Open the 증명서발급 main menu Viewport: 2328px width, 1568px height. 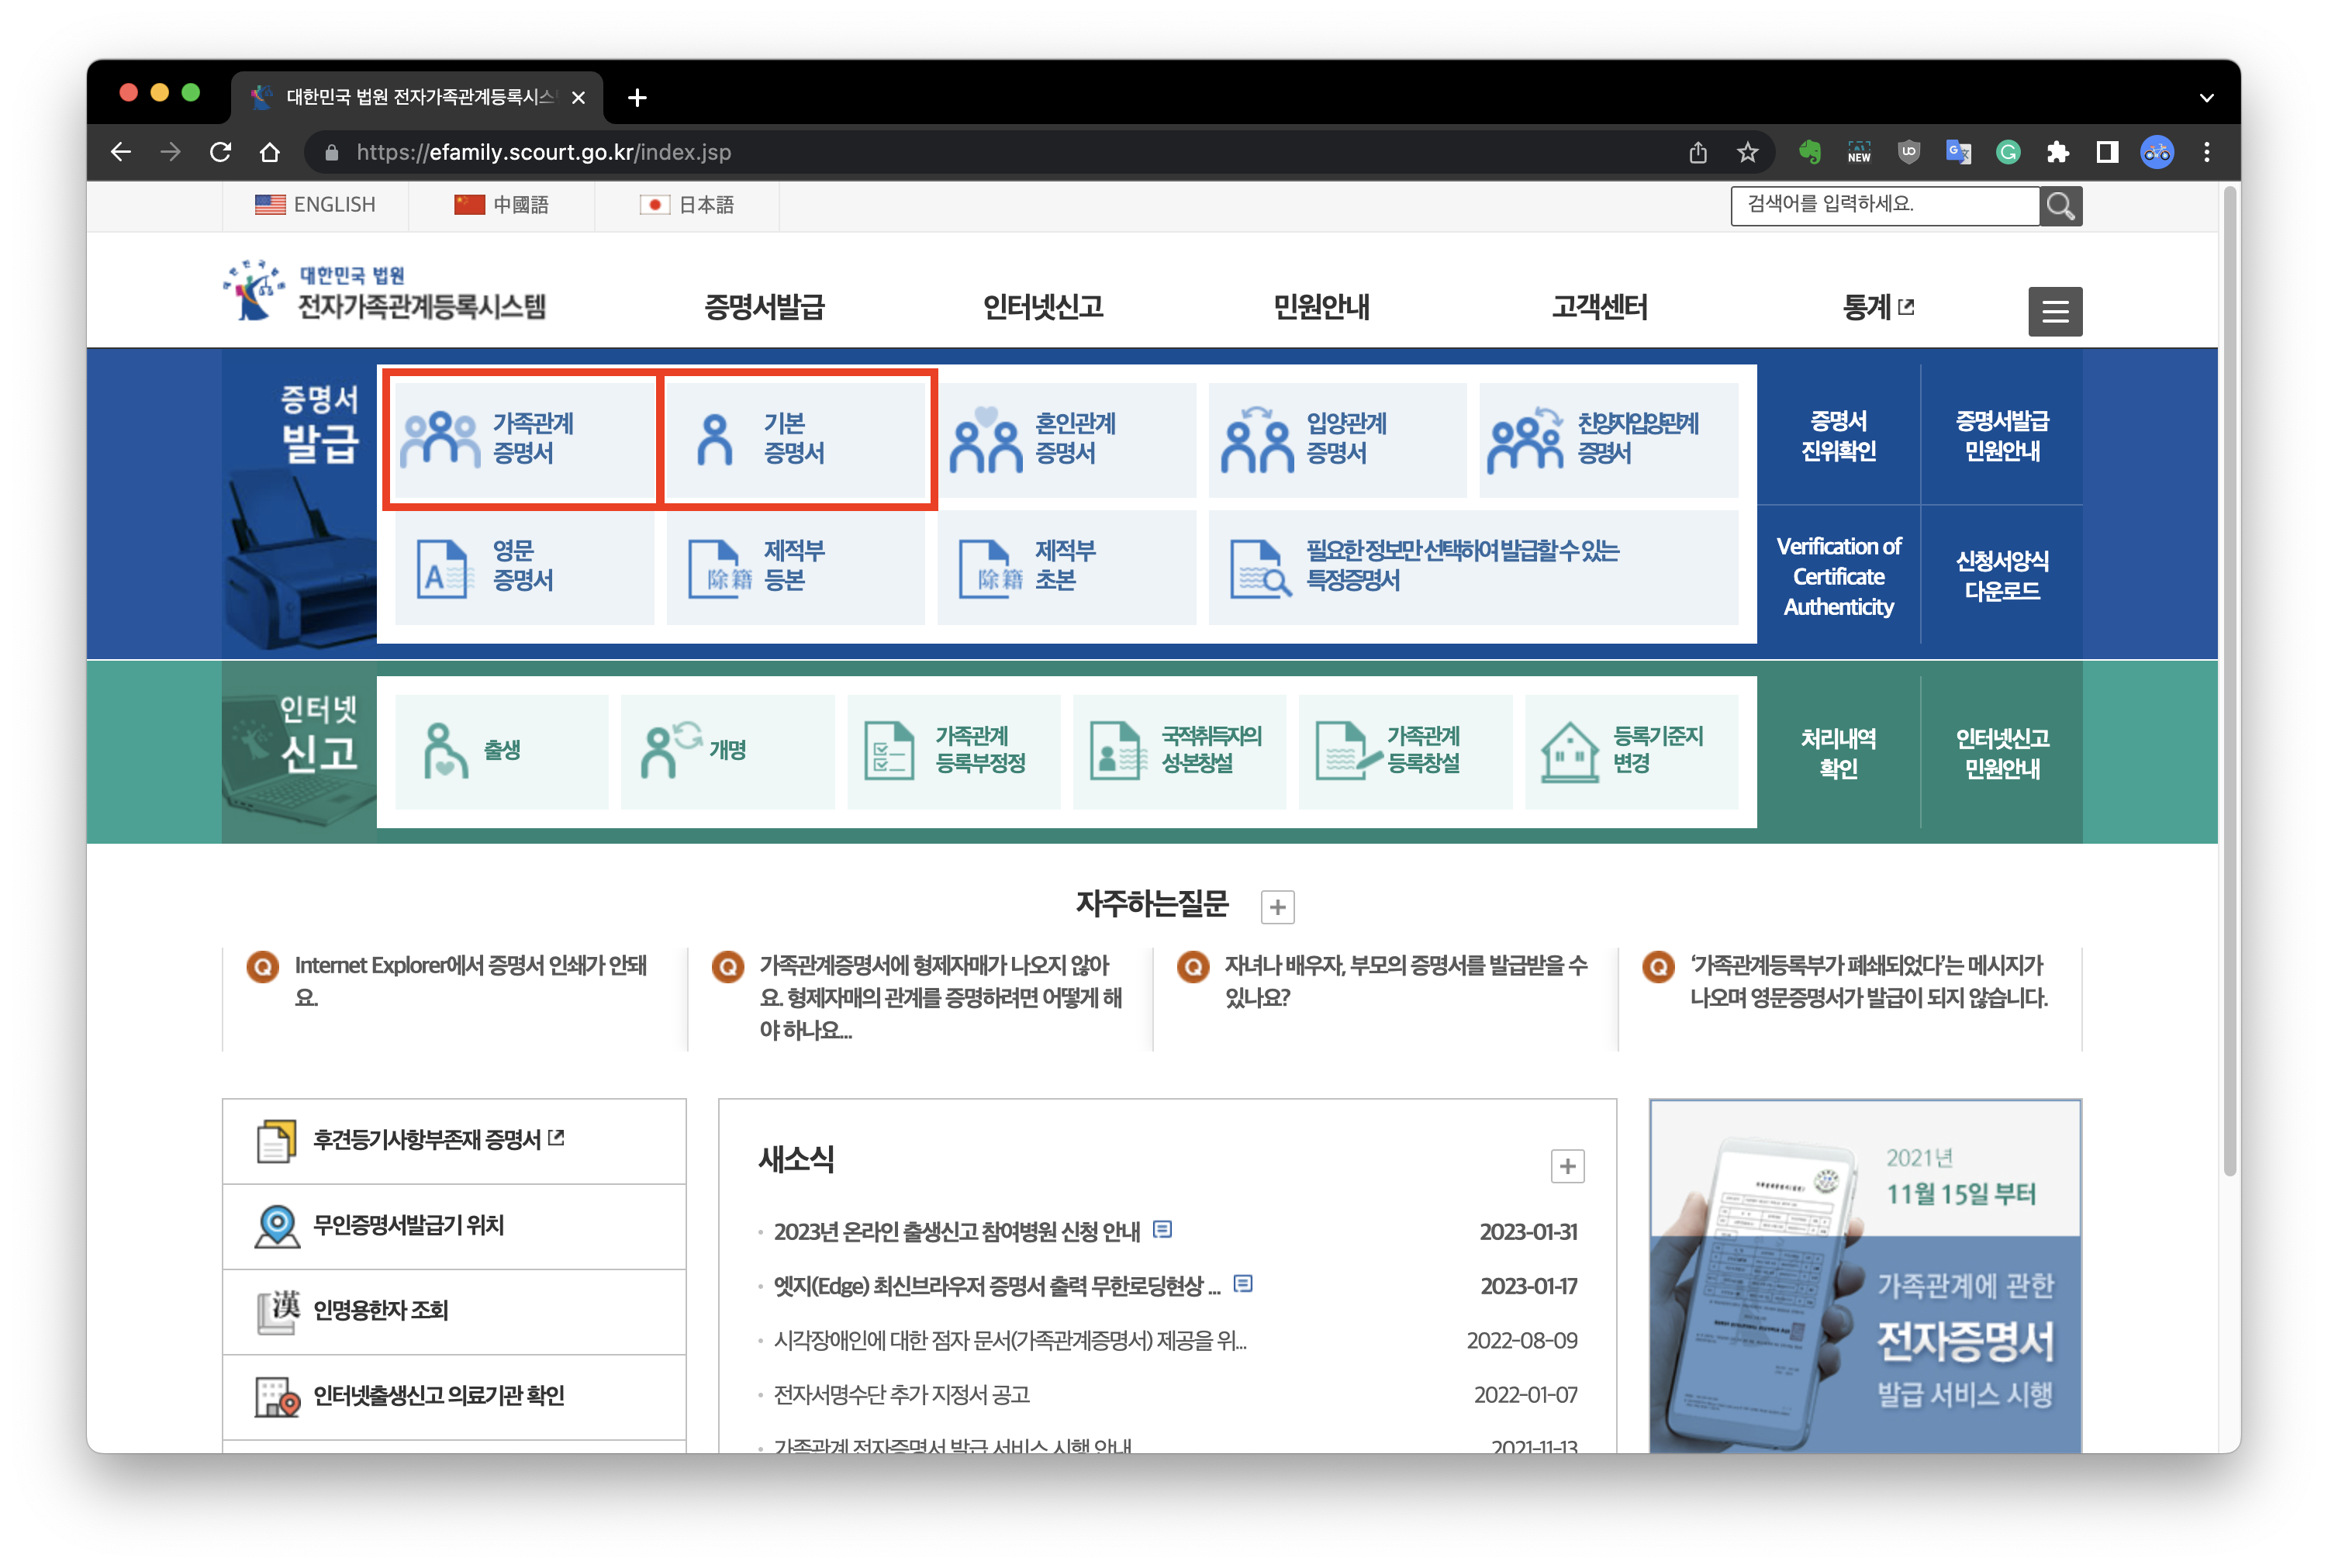[764, 307]
